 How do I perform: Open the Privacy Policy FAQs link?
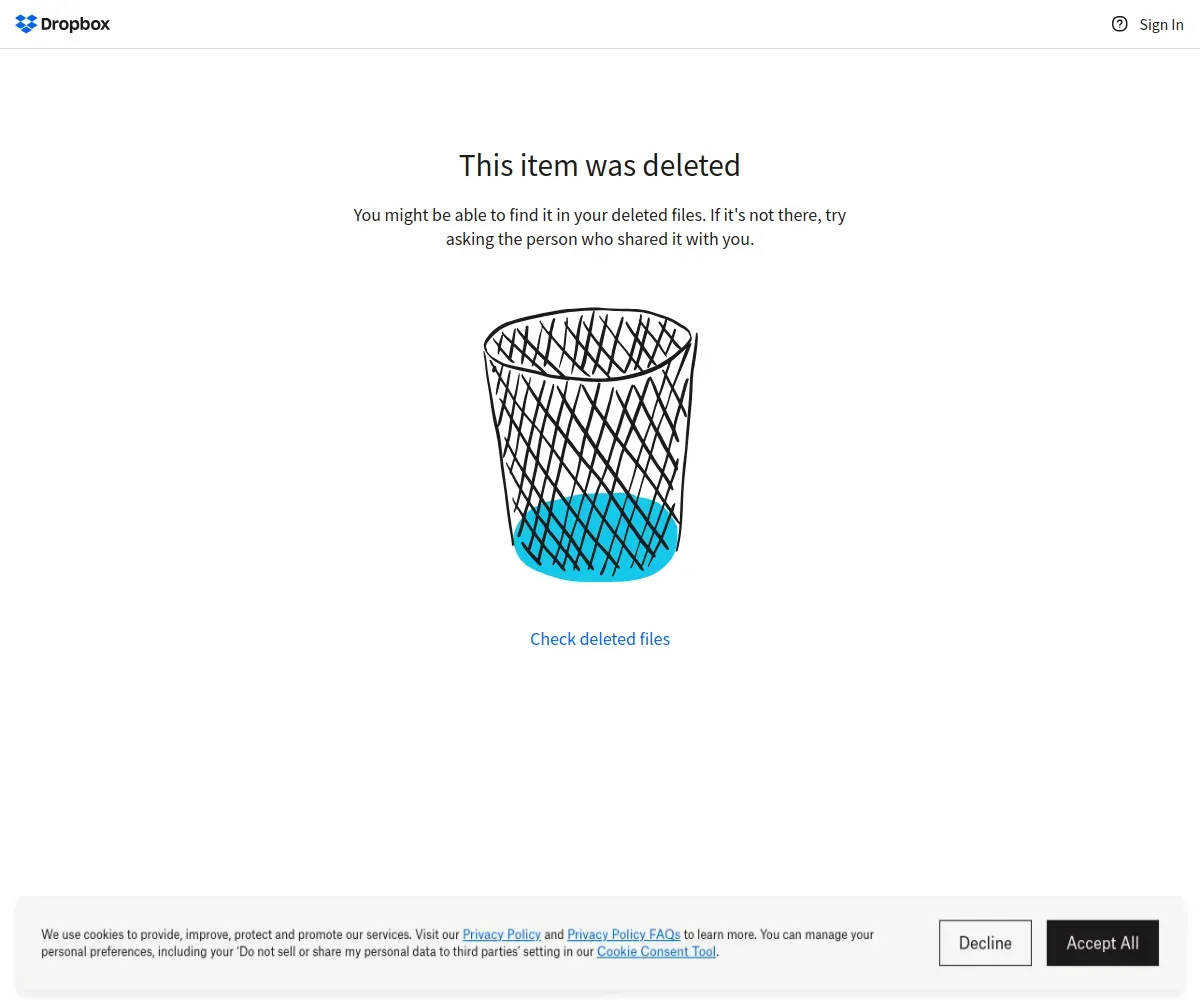[x=623, y=934]
